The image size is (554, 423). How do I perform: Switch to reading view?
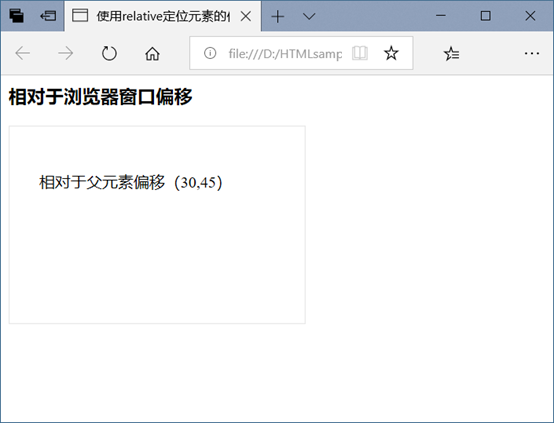coord(360,53)
